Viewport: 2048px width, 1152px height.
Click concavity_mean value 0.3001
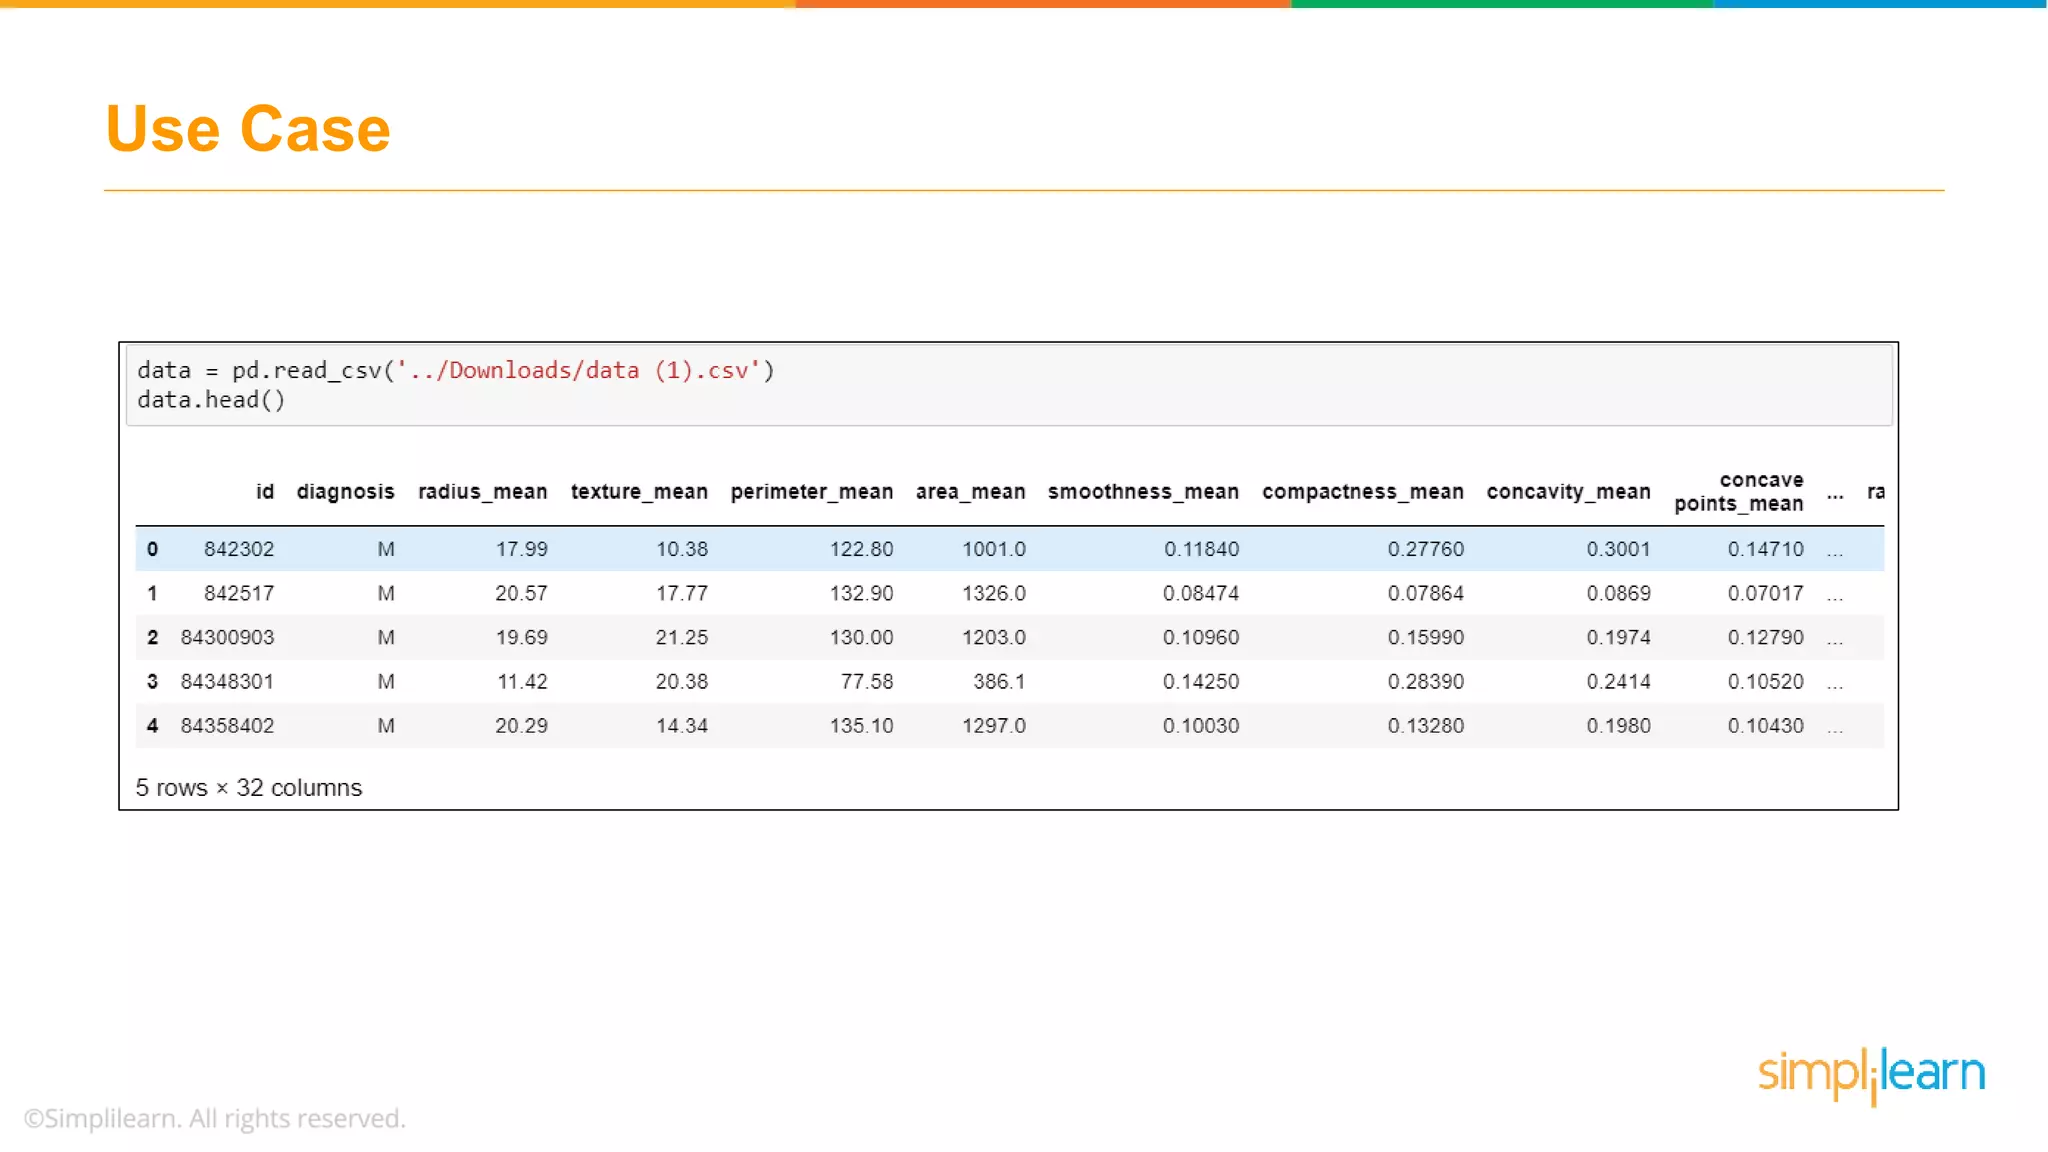pos(1619,549)
